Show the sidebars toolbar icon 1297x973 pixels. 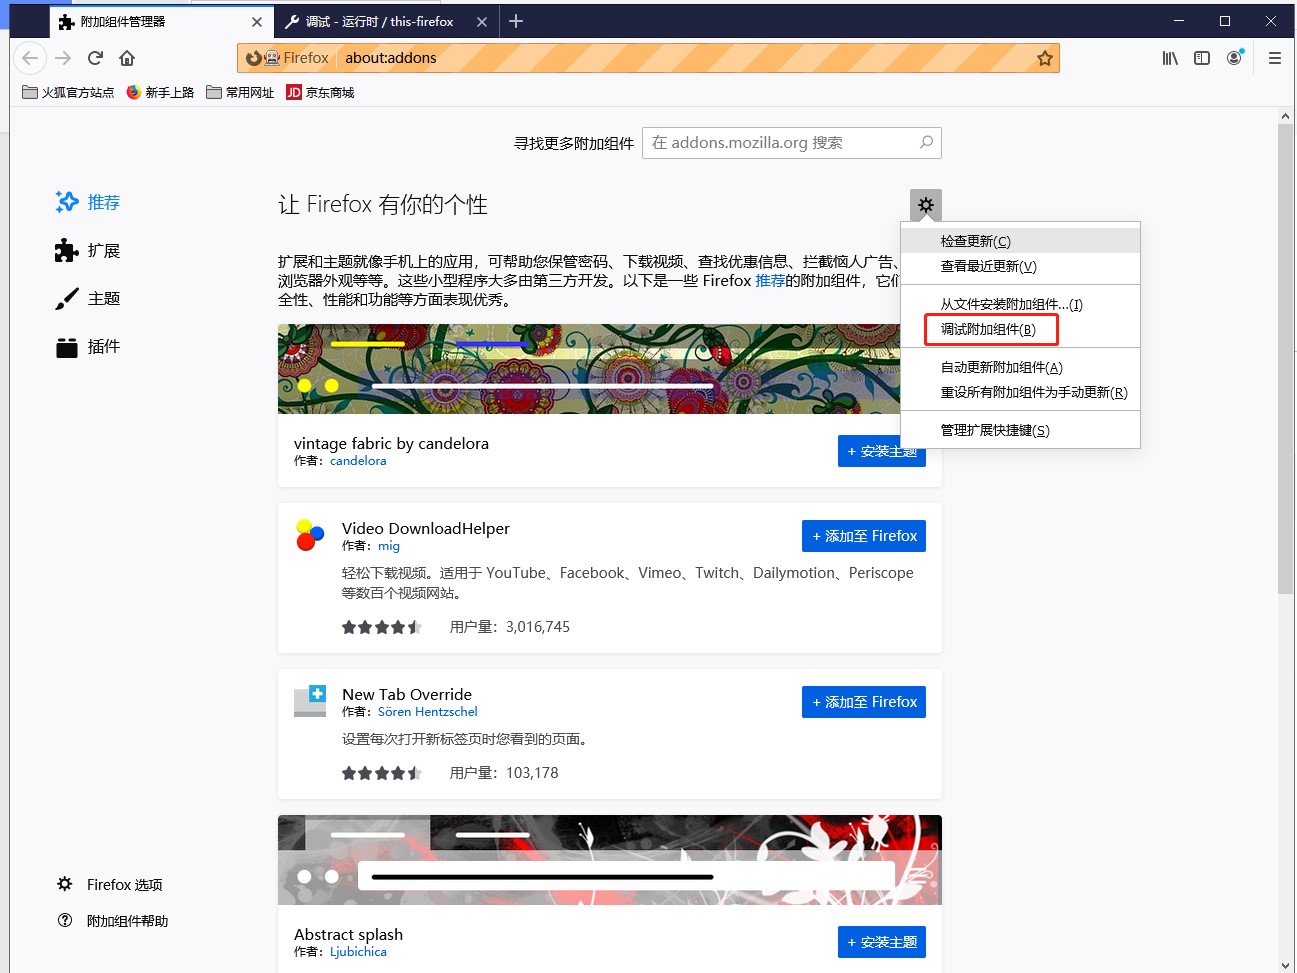click(1202, 58)
